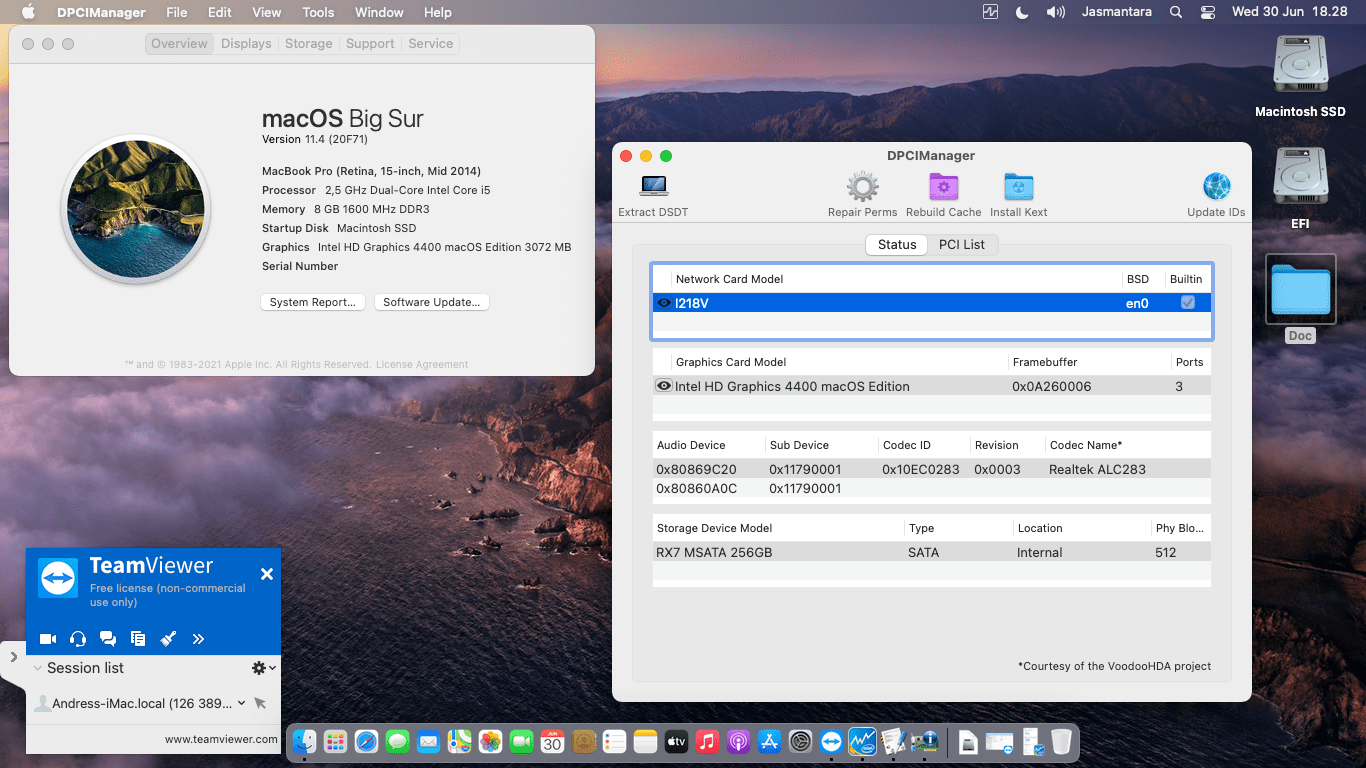Click the TeamViewer headset audio icon
The image size is (1366, 768).
[78, 639]
